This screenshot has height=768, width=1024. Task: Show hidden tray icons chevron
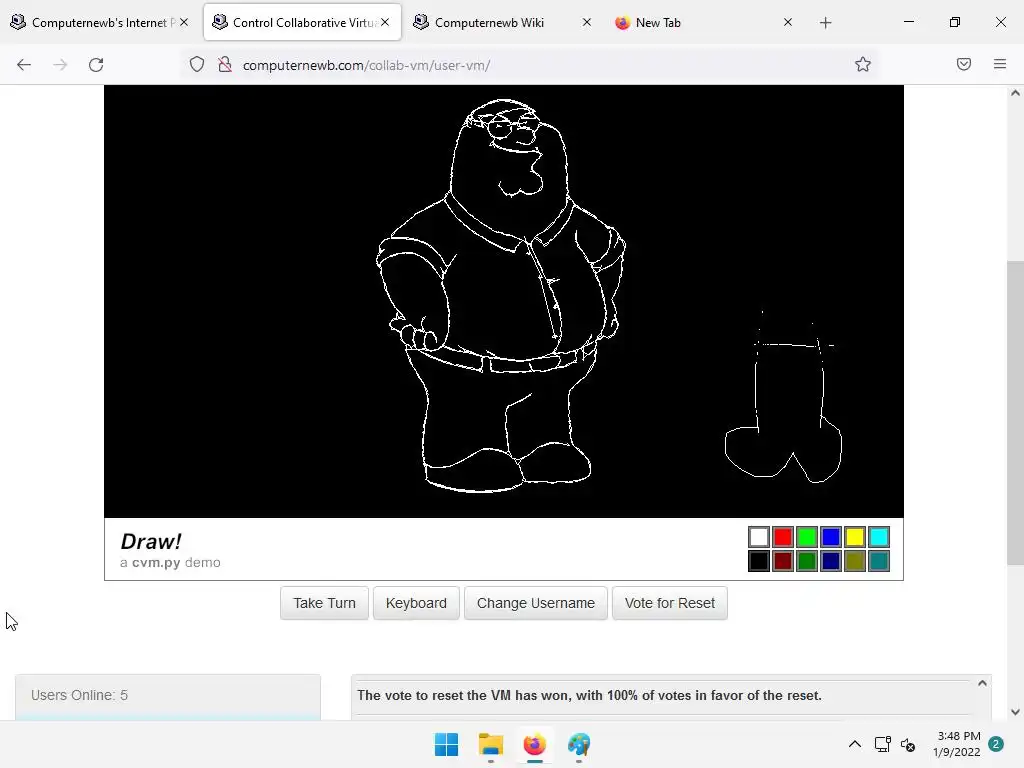854,744
